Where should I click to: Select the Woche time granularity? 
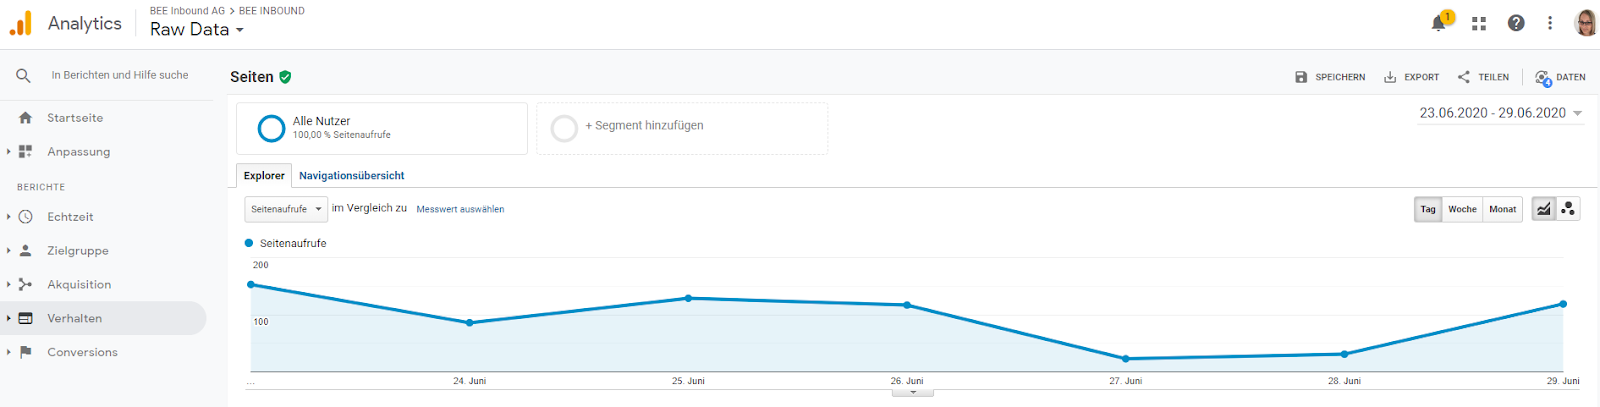point(1462,209)
